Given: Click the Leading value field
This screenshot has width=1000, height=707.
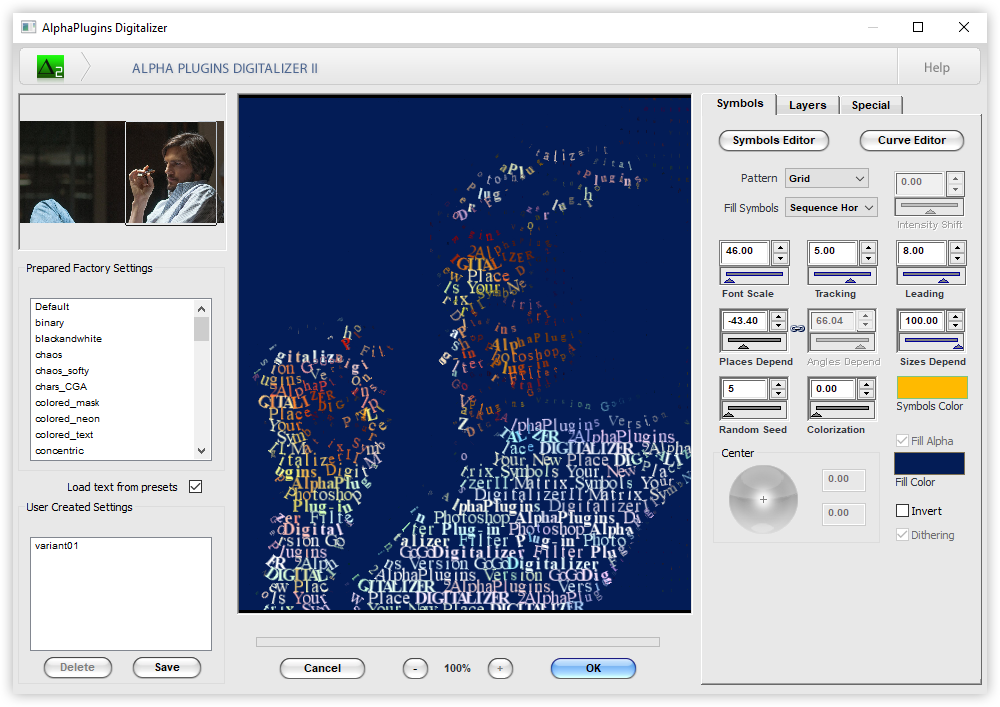Looking at the screenshot, I should tap(922, 252).
